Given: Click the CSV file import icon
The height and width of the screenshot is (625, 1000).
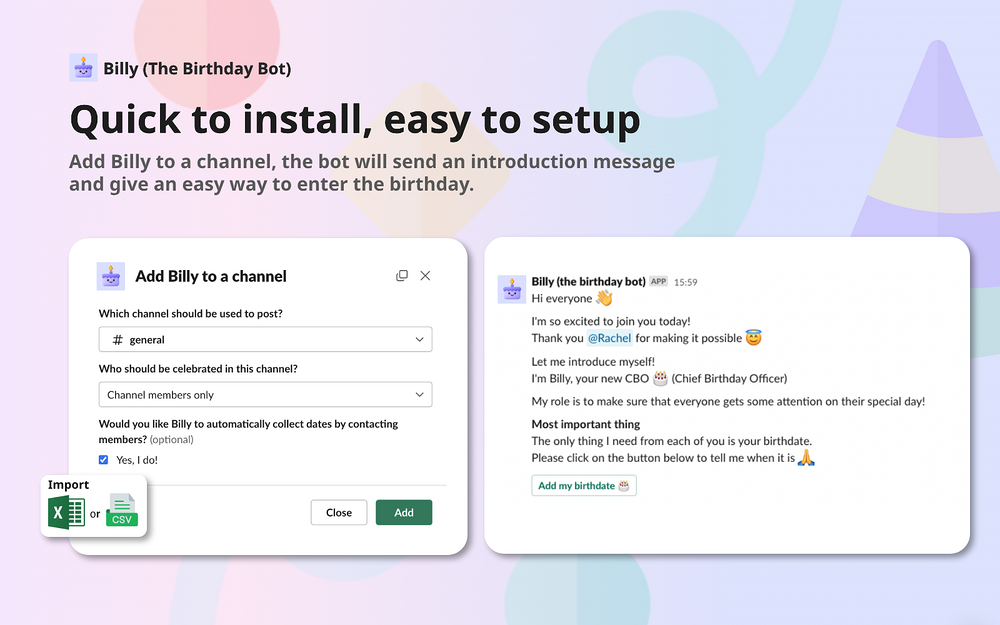Looking at the screenshot, I should click(122, 510).
